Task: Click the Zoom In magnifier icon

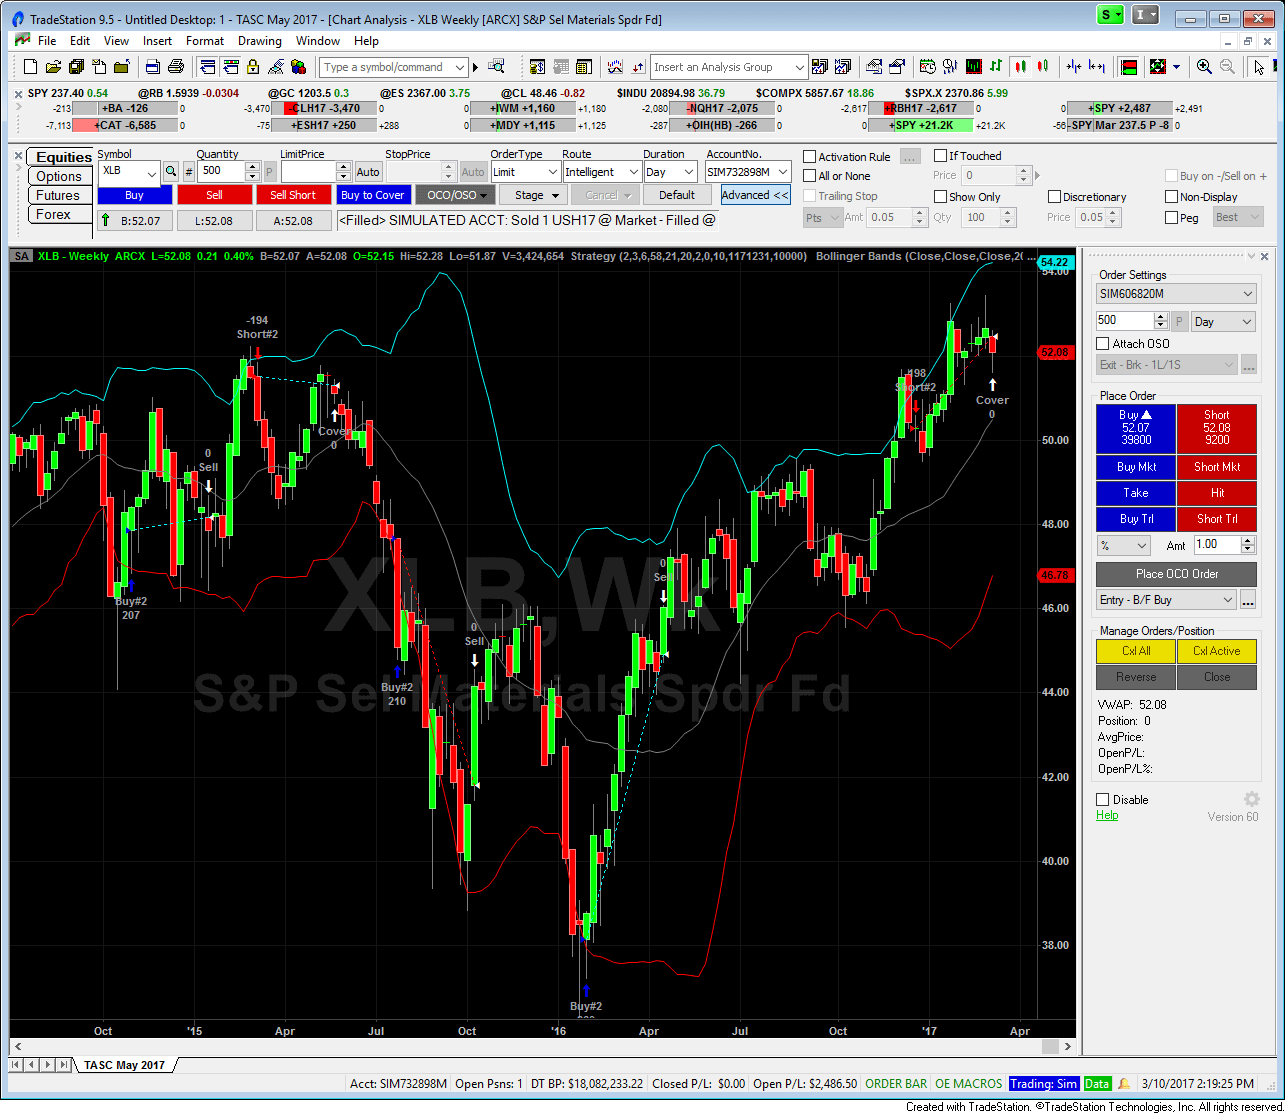Action: [x=1204, y=67]
